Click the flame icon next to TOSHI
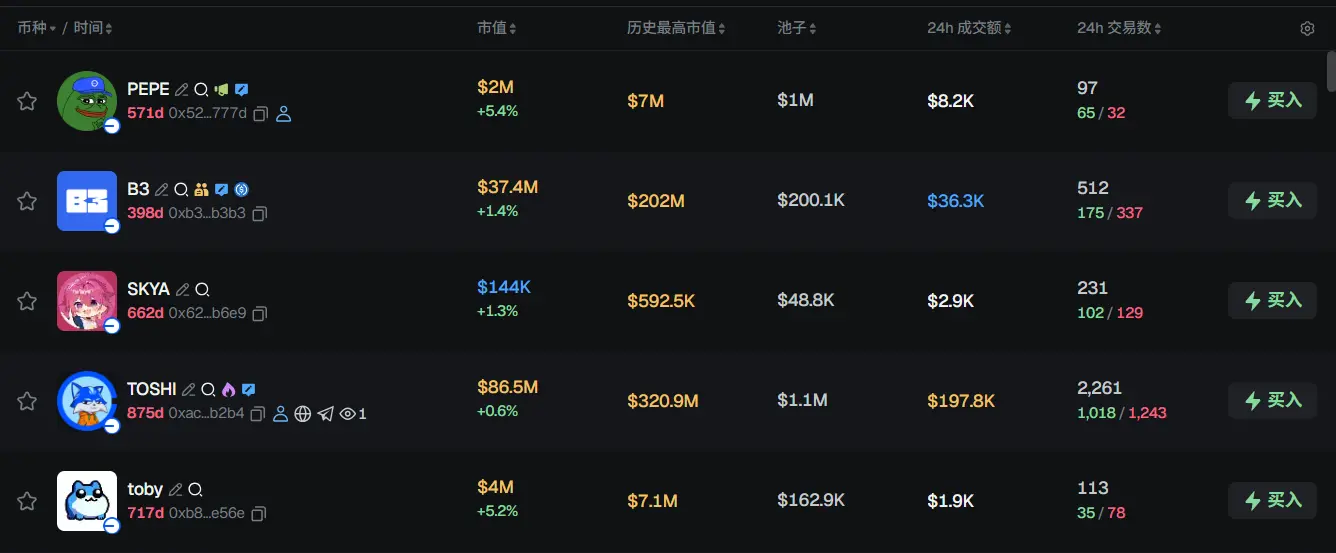 coord(228,389)
